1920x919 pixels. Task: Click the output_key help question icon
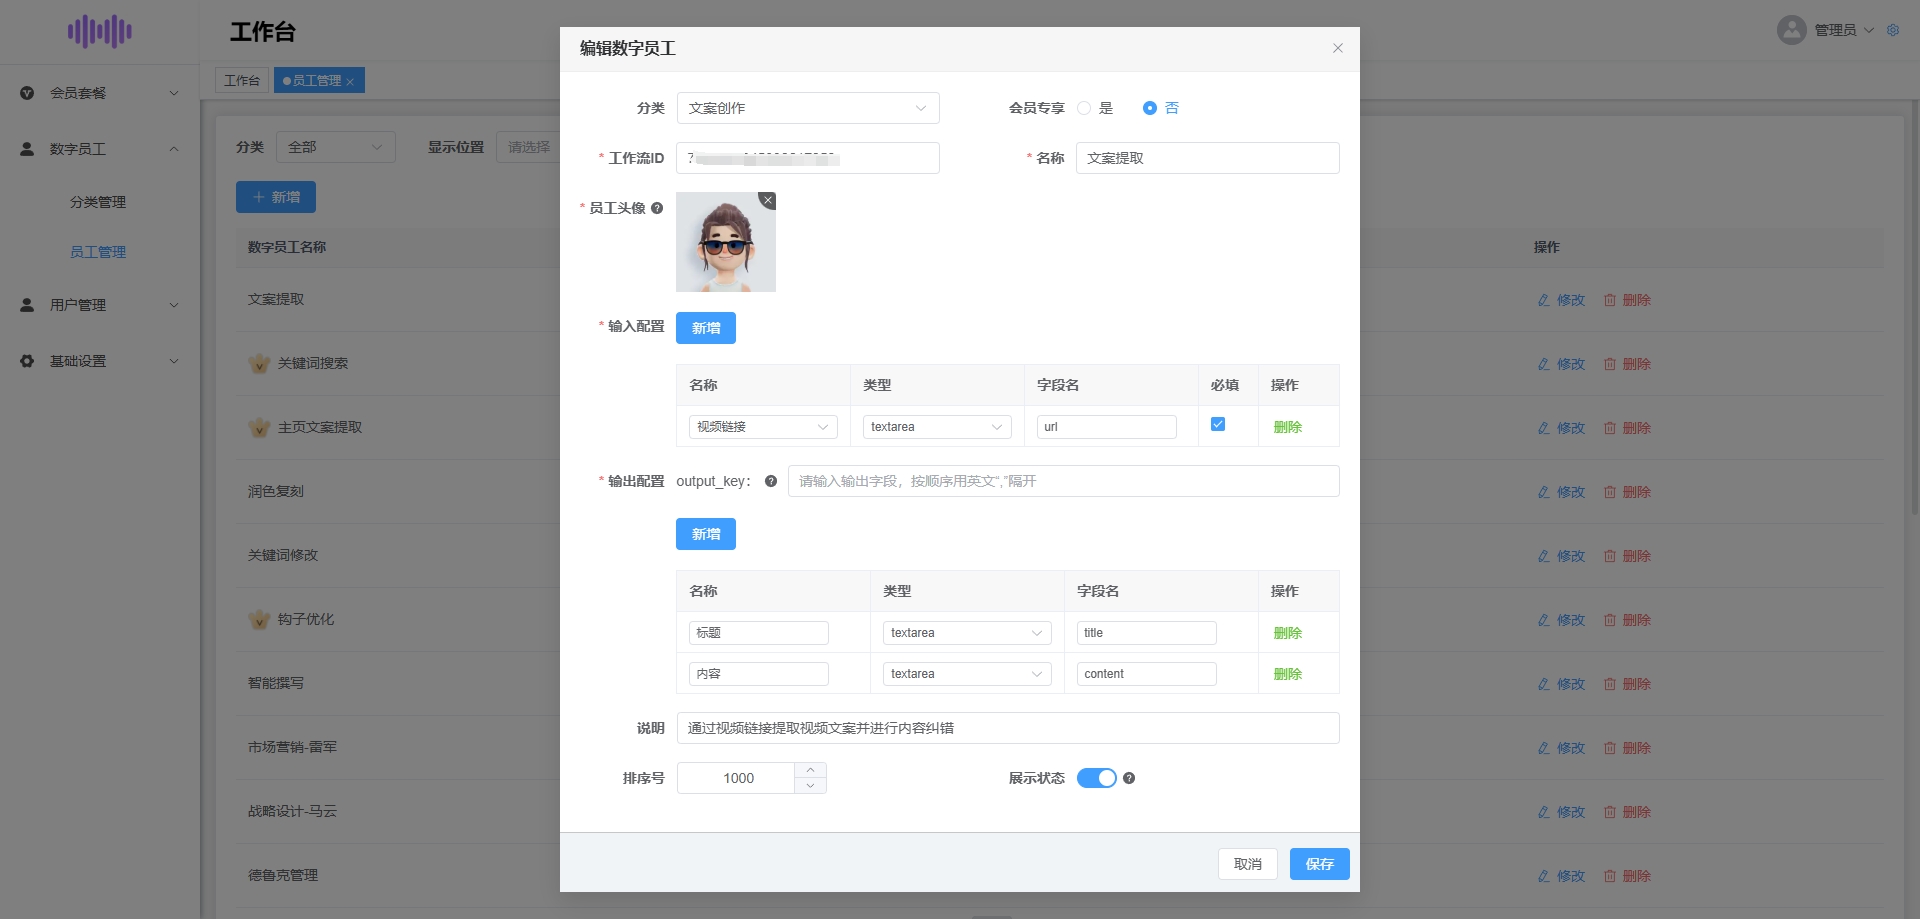click(x=771, y=481)
